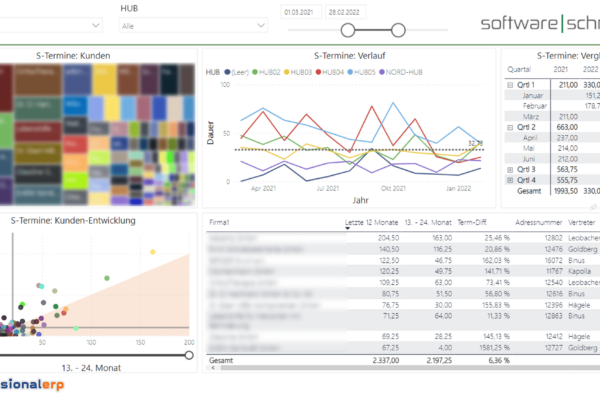Grab the right date range slider handle
This screenshot has width=600, height=400.
click(398, 30)
